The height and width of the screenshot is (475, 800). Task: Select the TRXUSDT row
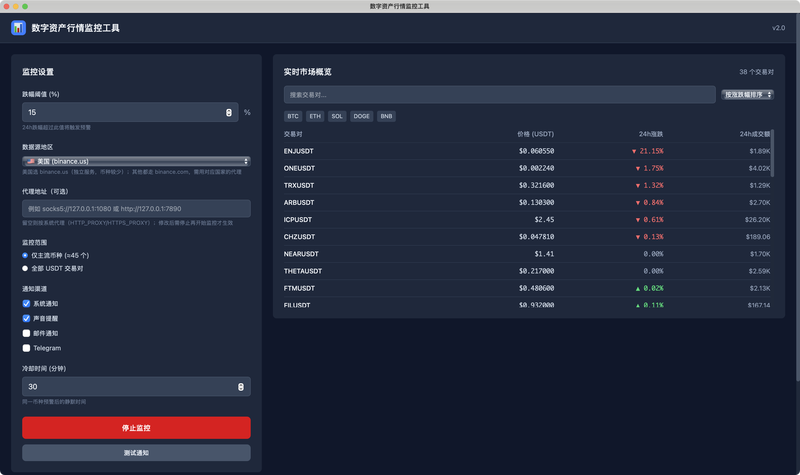pyautogui.click(x=527, y=185)
